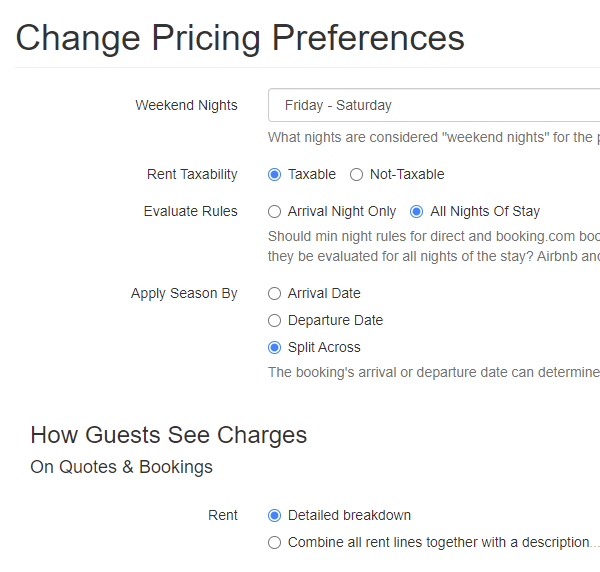
Task: Choose All Nights Of Stay option
Action: 416,212
